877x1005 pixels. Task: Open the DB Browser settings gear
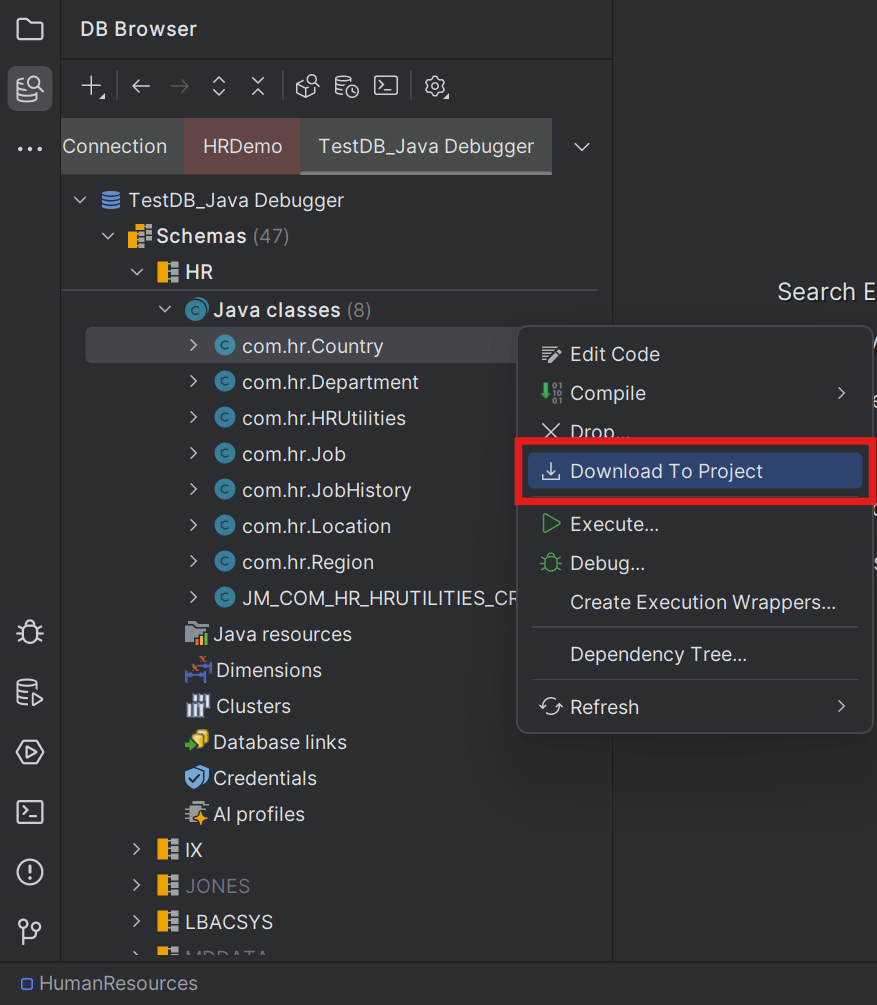click(435, 86)
